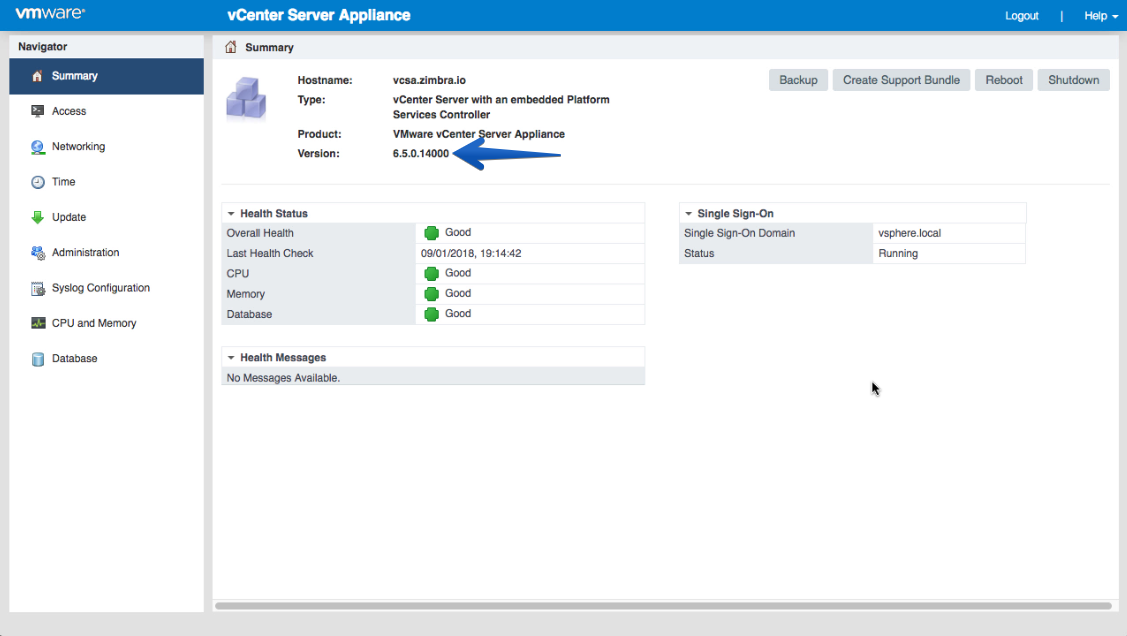The image size is (1127, 636).
Task: Click the Navigator panel heading
Action: click(42, 47)
